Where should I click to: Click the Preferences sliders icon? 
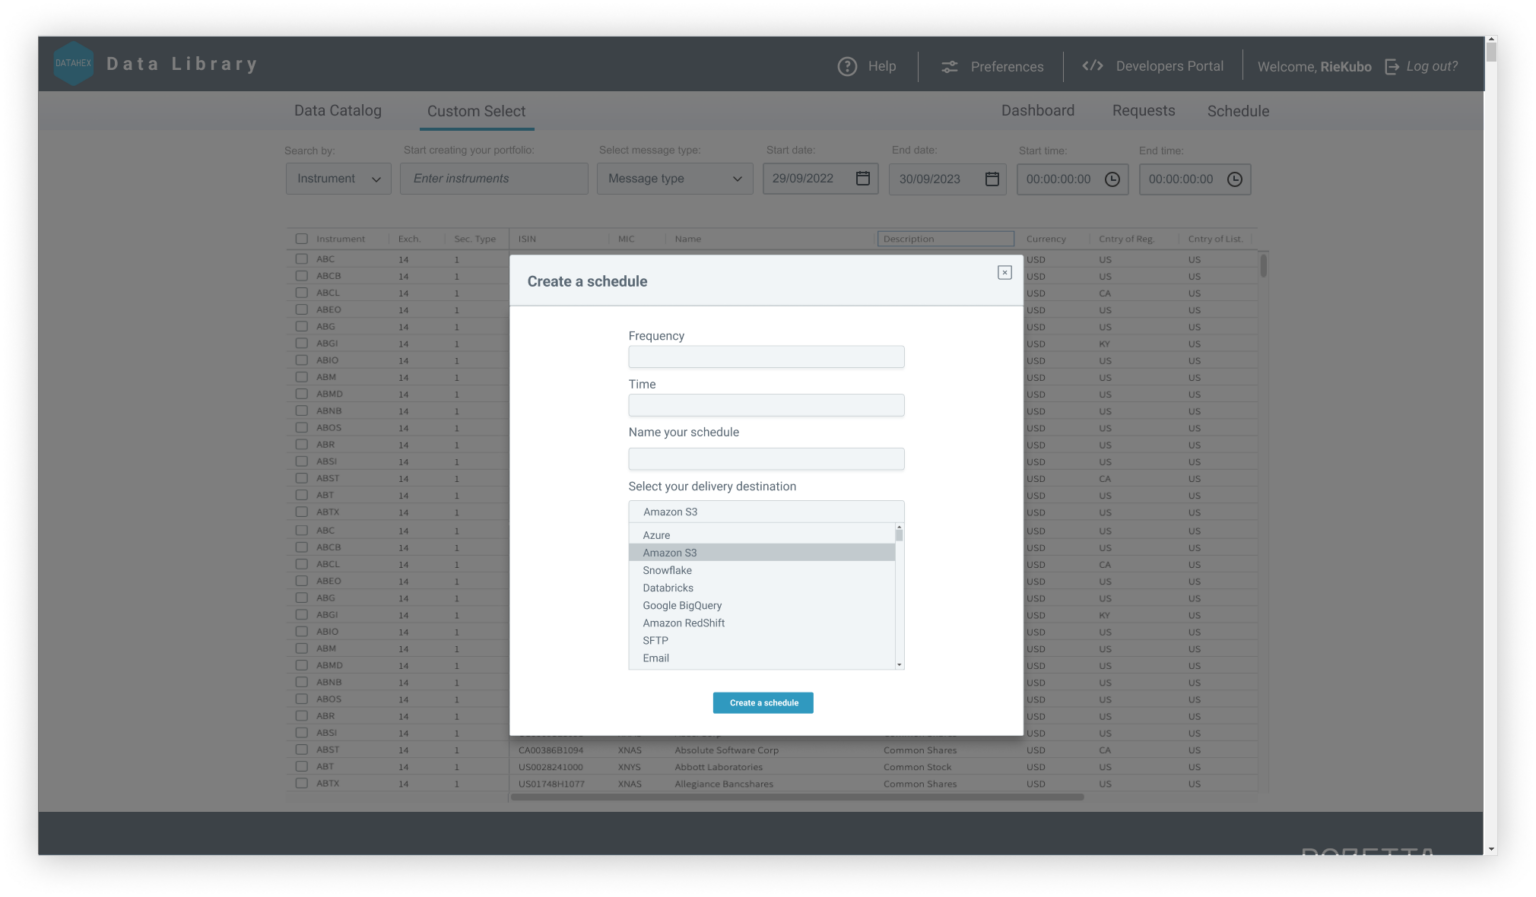point(948,66)
